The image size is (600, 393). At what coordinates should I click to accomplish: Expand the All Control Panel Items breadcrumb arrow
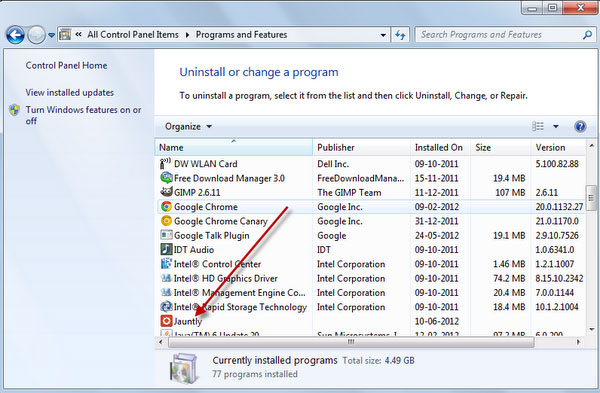click(188, 35)
